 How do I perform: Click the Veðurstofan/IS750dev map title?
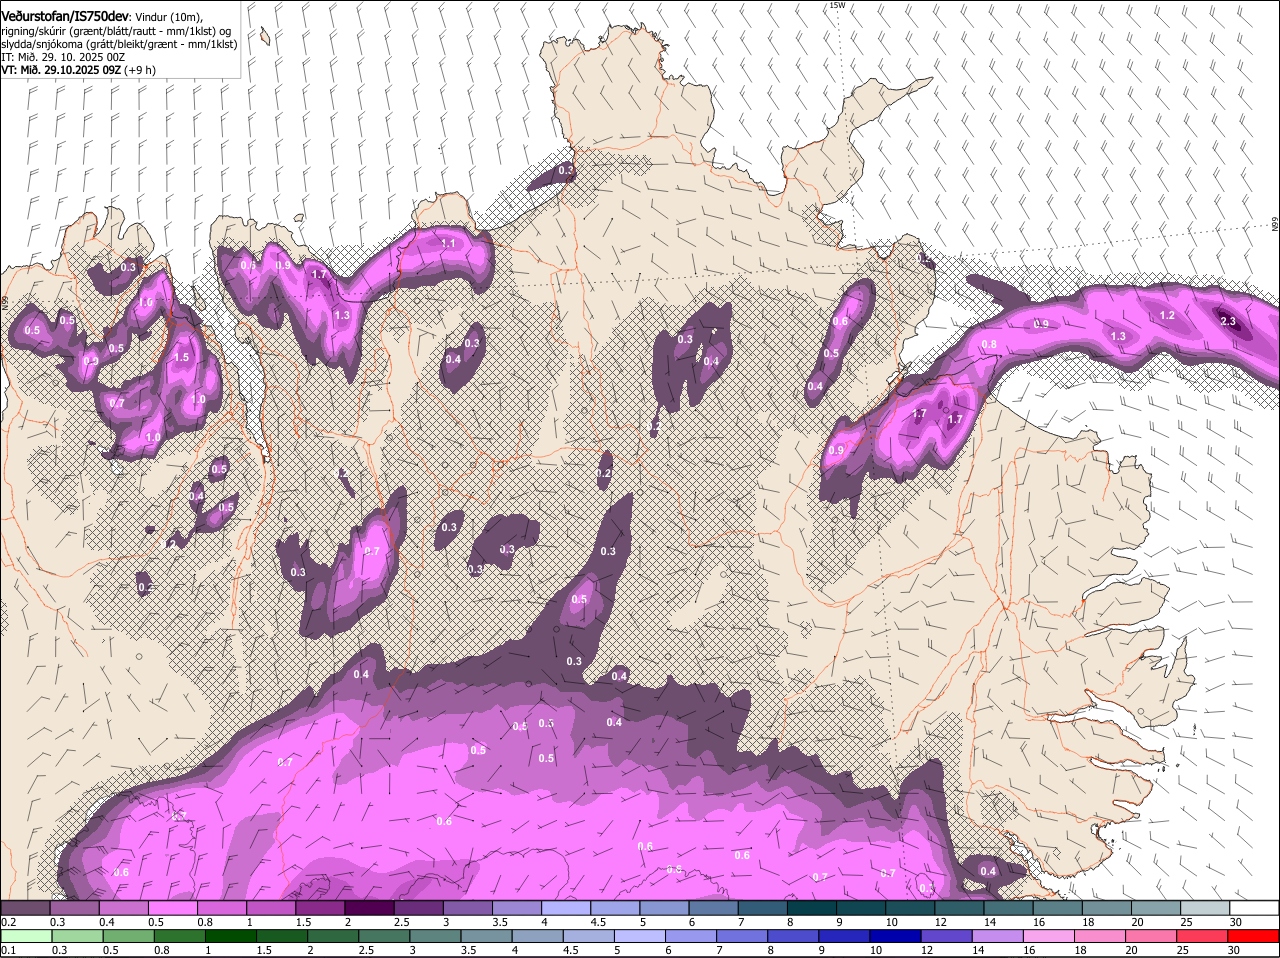click(x=64, y=17)
